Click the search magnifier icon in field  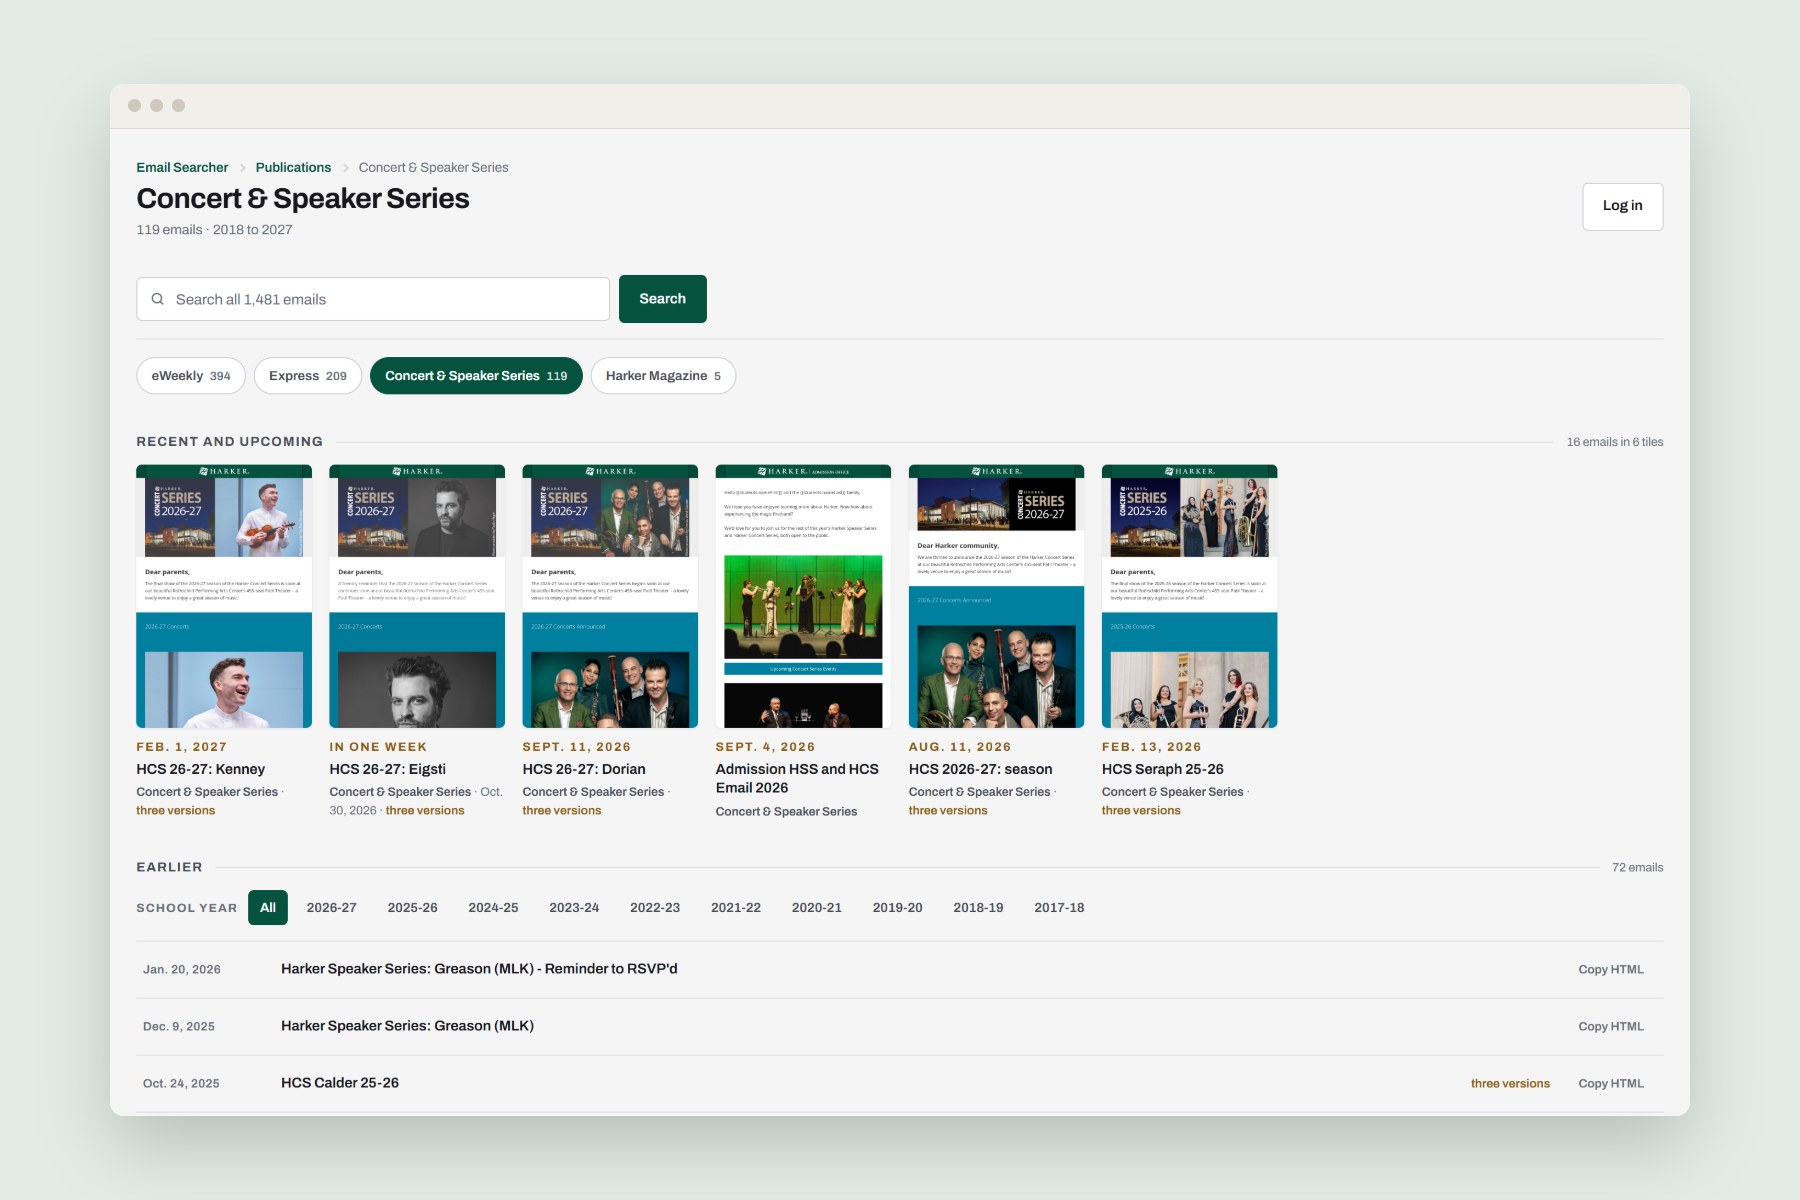pyautogui.click(x=158, y=299)
